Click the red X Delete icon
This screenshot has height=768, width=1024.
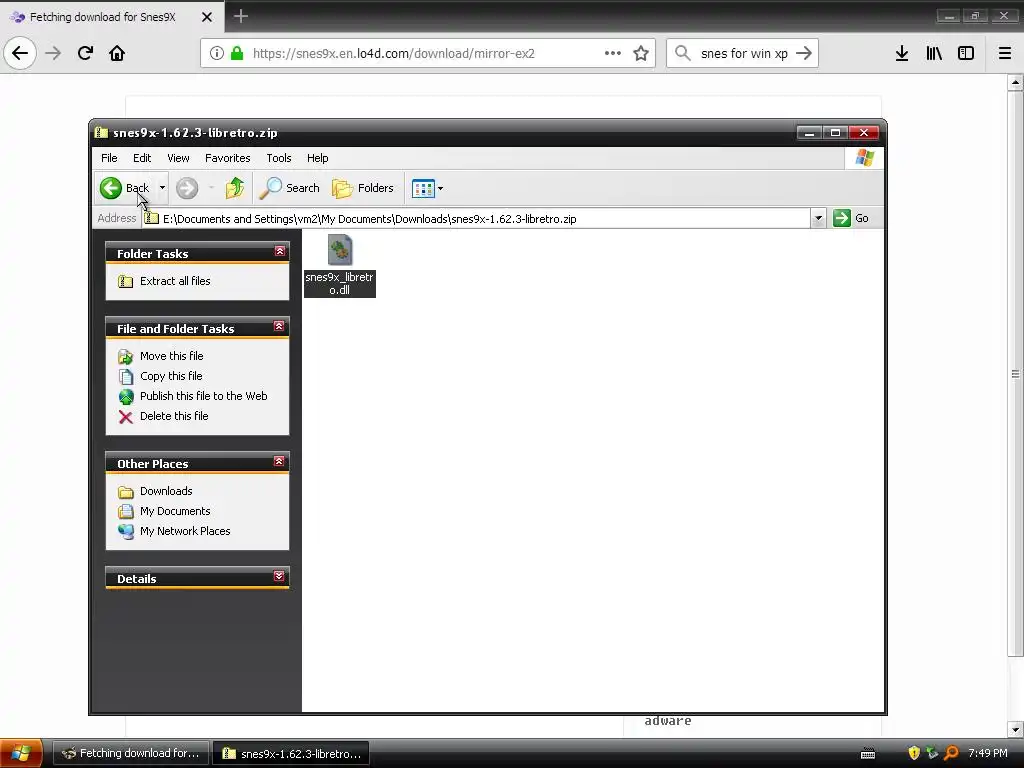click(125, 417)
